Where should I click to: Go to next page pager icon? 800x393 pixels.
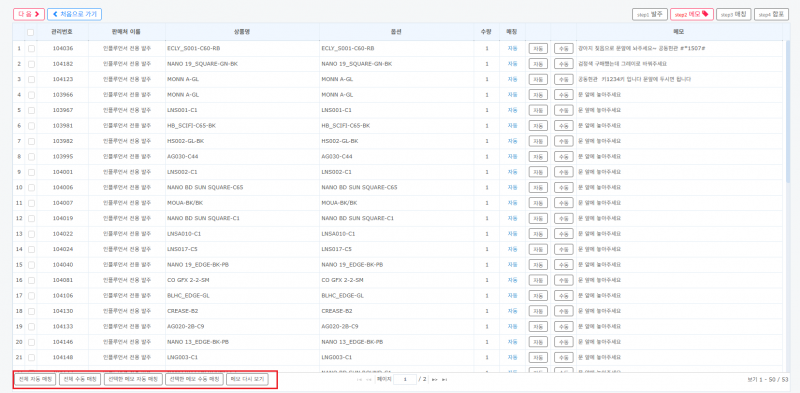tap(435, 380)
